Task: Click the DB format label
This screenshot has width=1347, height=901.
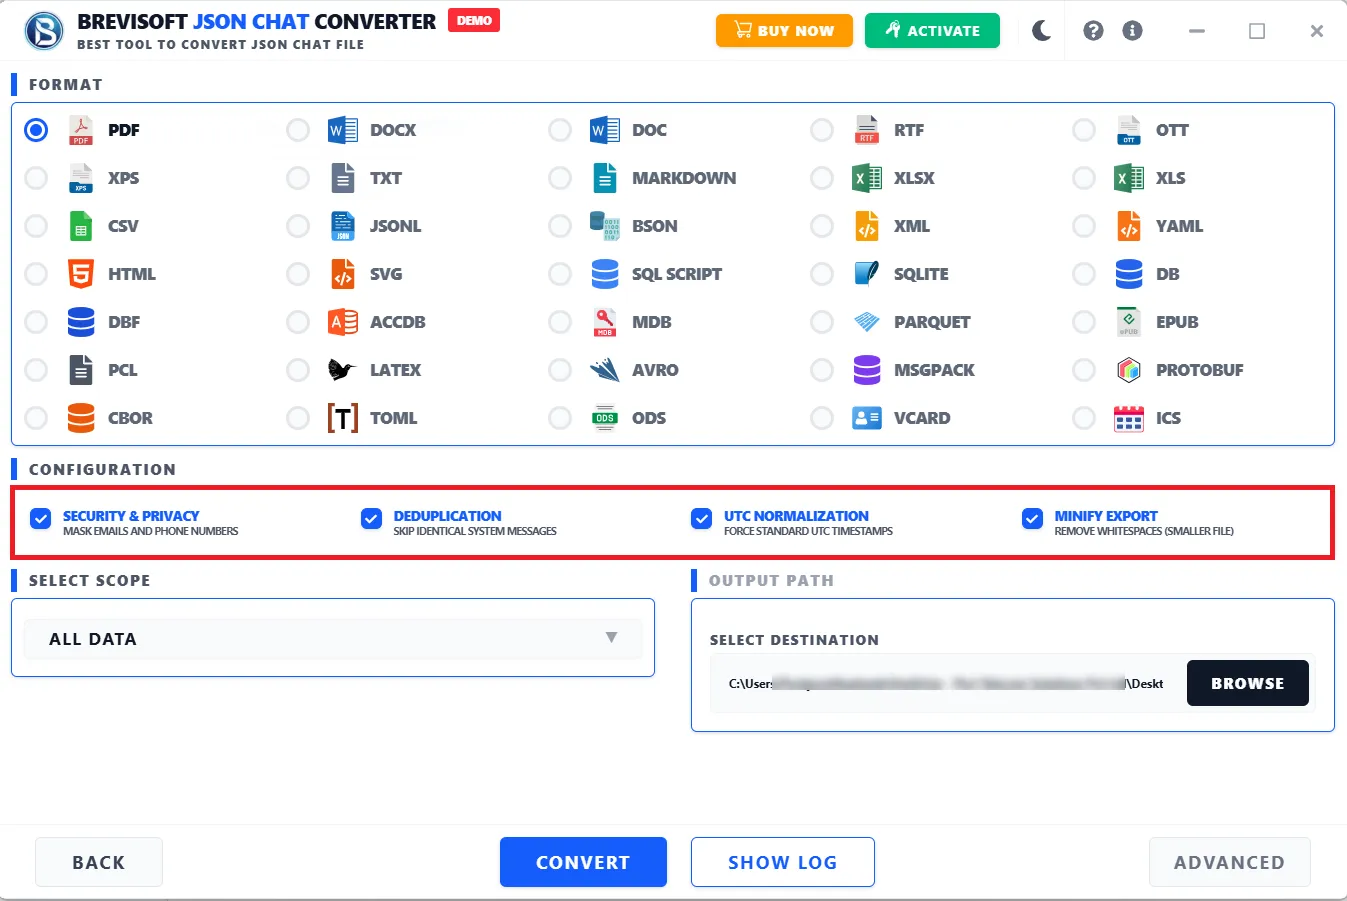Action: 1168,274
